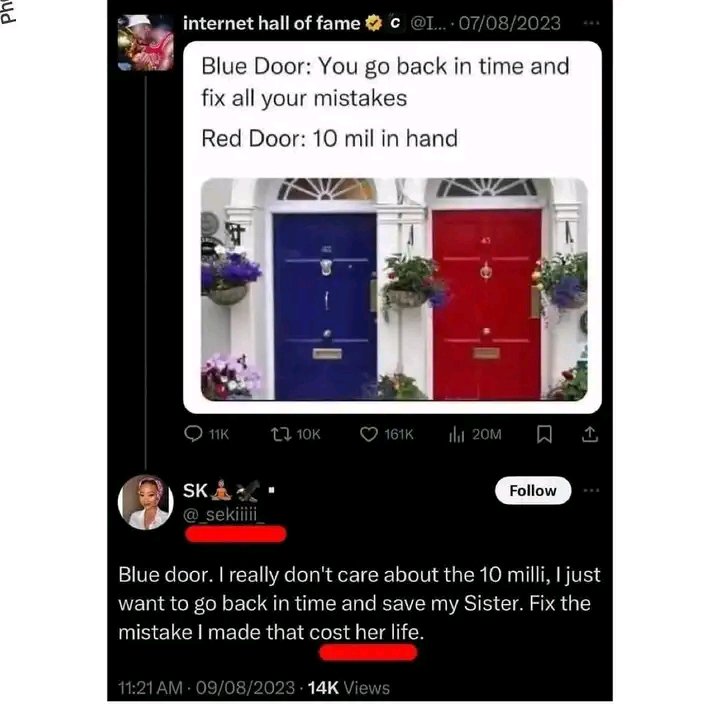Open the @_sekiiiii_ handle link
This screenshot has height=720, width=720.
click(224, 514)
